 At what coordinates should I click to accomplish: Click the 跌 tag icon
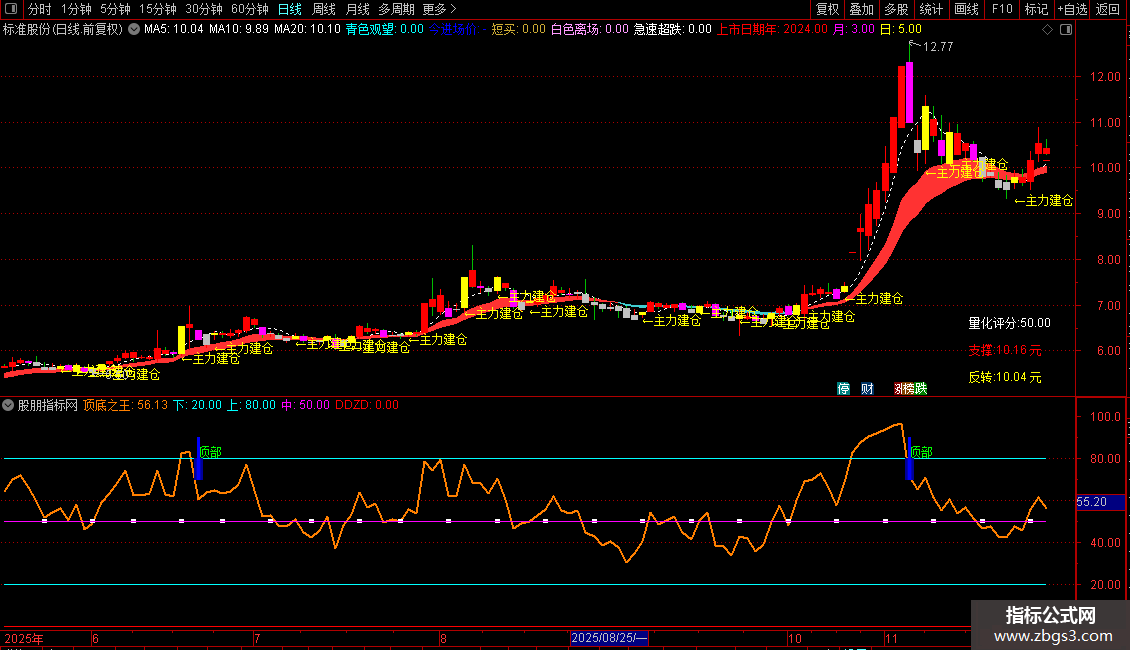pyautogui.click(x=921, y=388)
